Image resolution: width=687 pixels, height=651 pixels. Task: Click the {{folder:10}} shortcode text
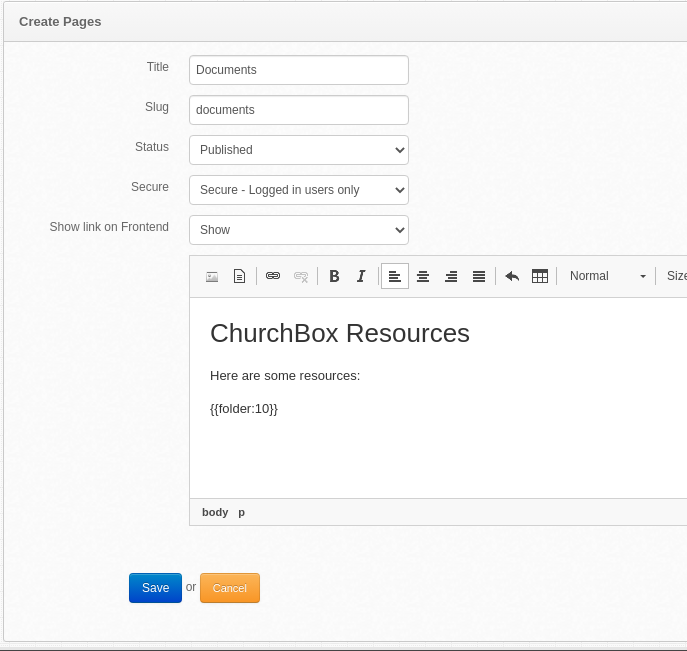click(x=244, y=409)
